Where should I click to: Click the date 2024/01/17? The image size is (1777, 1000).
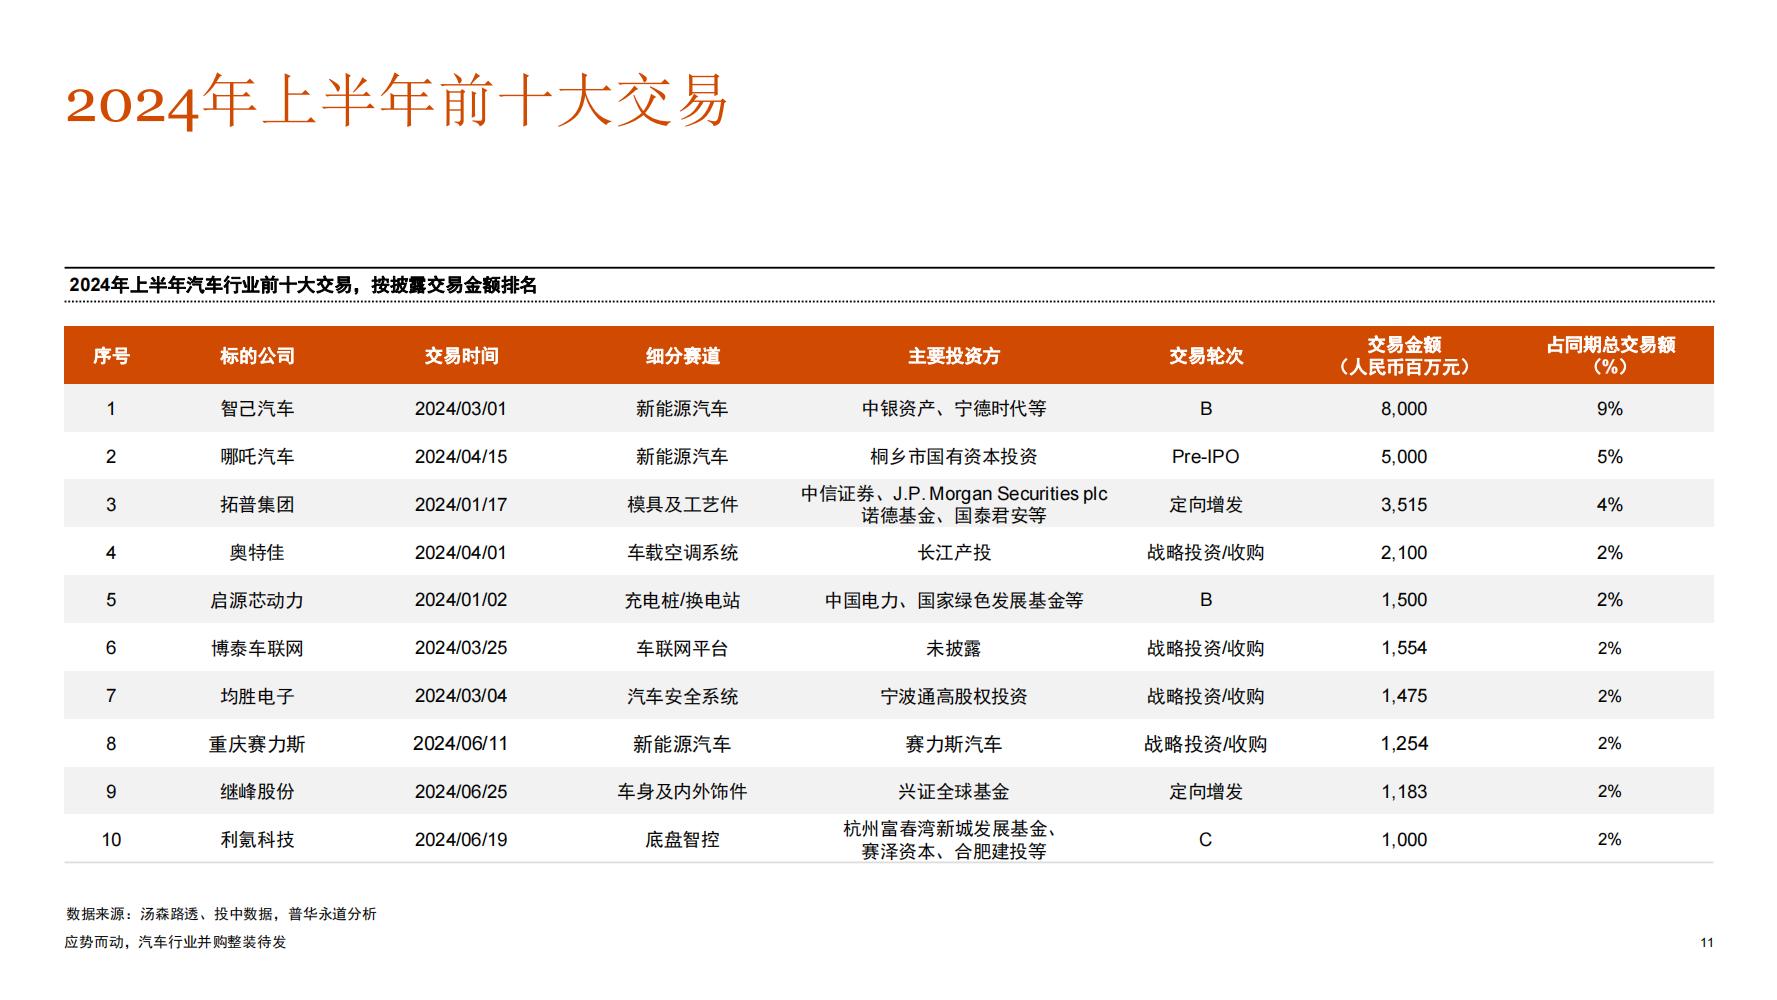point(461,505)
